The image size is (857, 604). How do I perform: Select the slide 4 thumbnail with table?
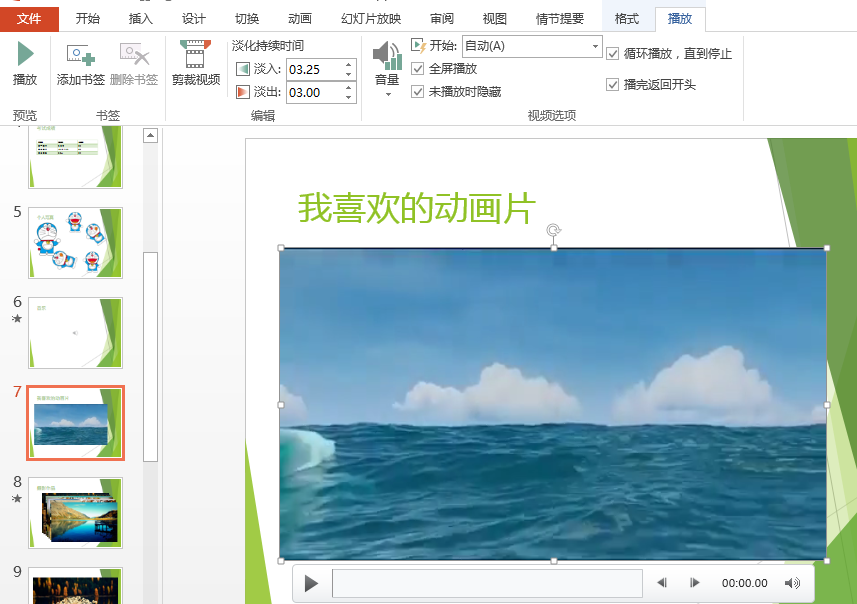pyautogui.click(x=75, y=157)
